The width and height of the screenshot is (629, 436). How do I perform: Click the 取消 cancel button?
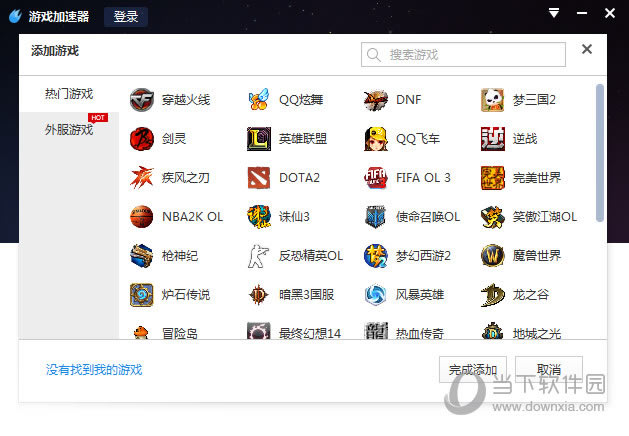click(x=549, y=369)
